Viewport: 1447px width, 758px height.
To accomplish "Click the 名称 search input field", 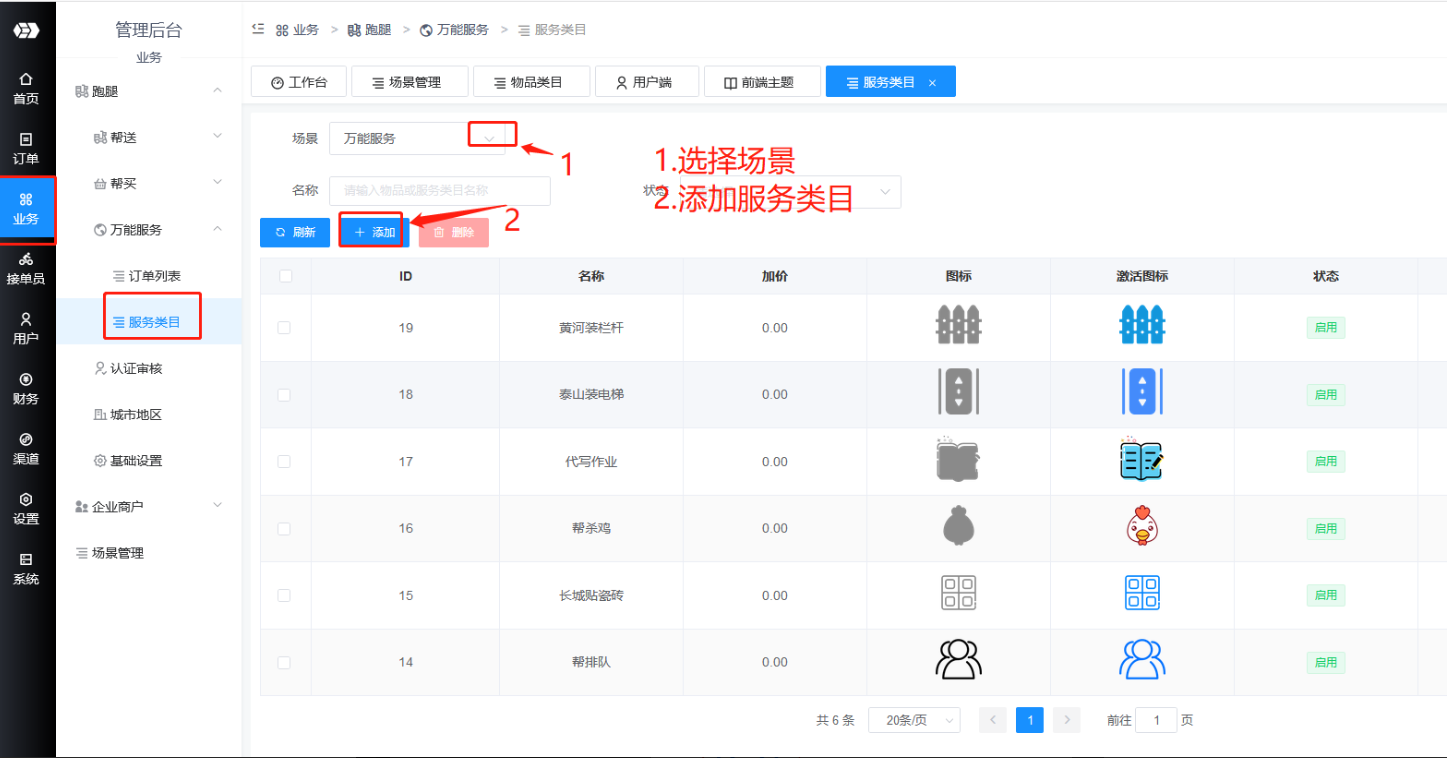I will pyautogui.click(x=439, y=191).
